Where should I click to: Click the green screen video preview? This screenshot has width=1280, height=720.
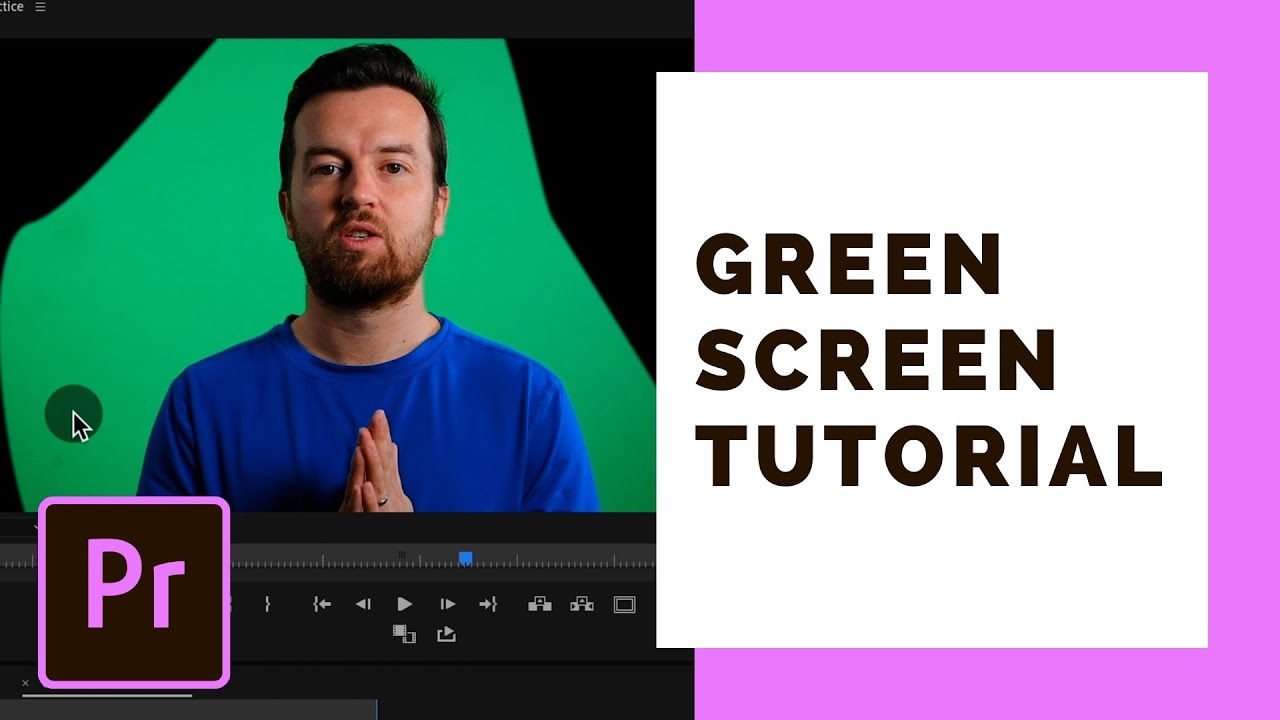click(x=328, y=275)
